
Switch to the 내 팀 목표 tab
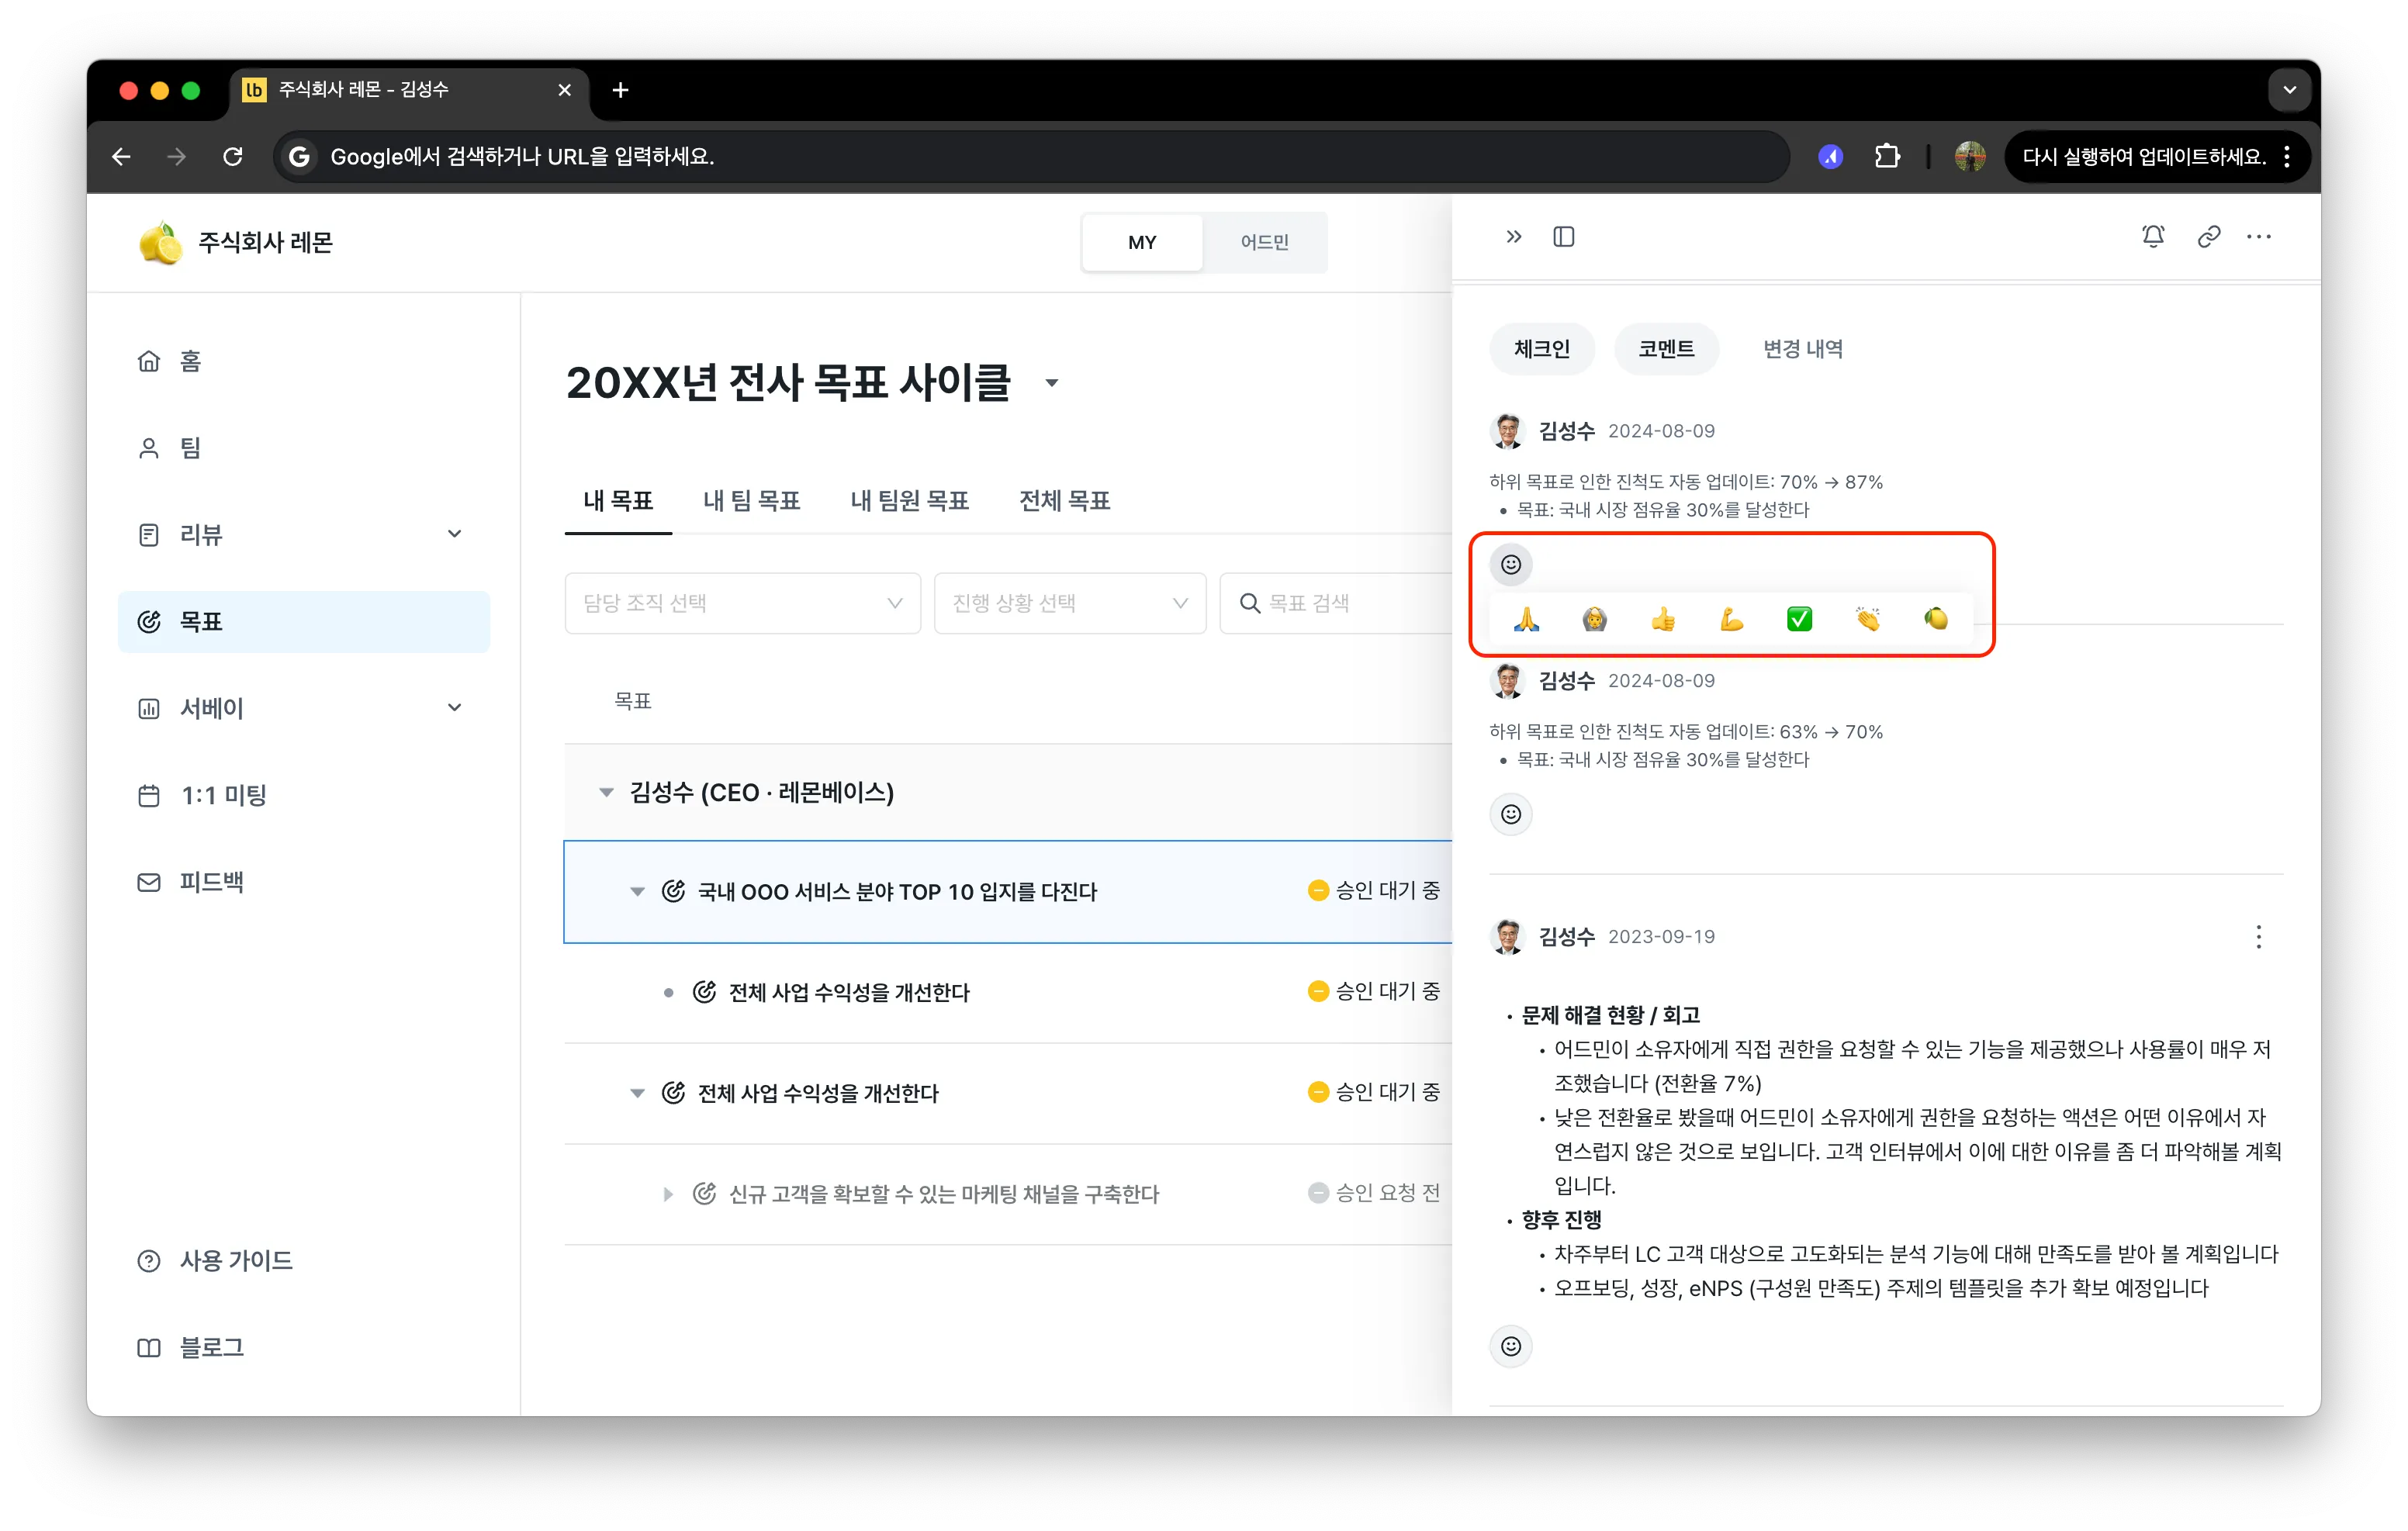coord(751,501)
